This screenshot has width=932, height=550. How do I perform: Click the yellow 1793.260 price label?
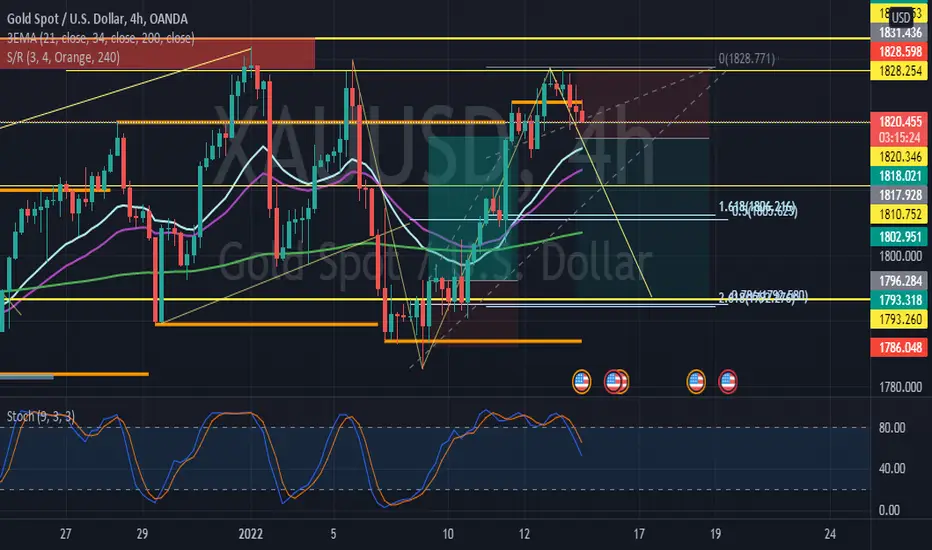click(x=900, y=319)
